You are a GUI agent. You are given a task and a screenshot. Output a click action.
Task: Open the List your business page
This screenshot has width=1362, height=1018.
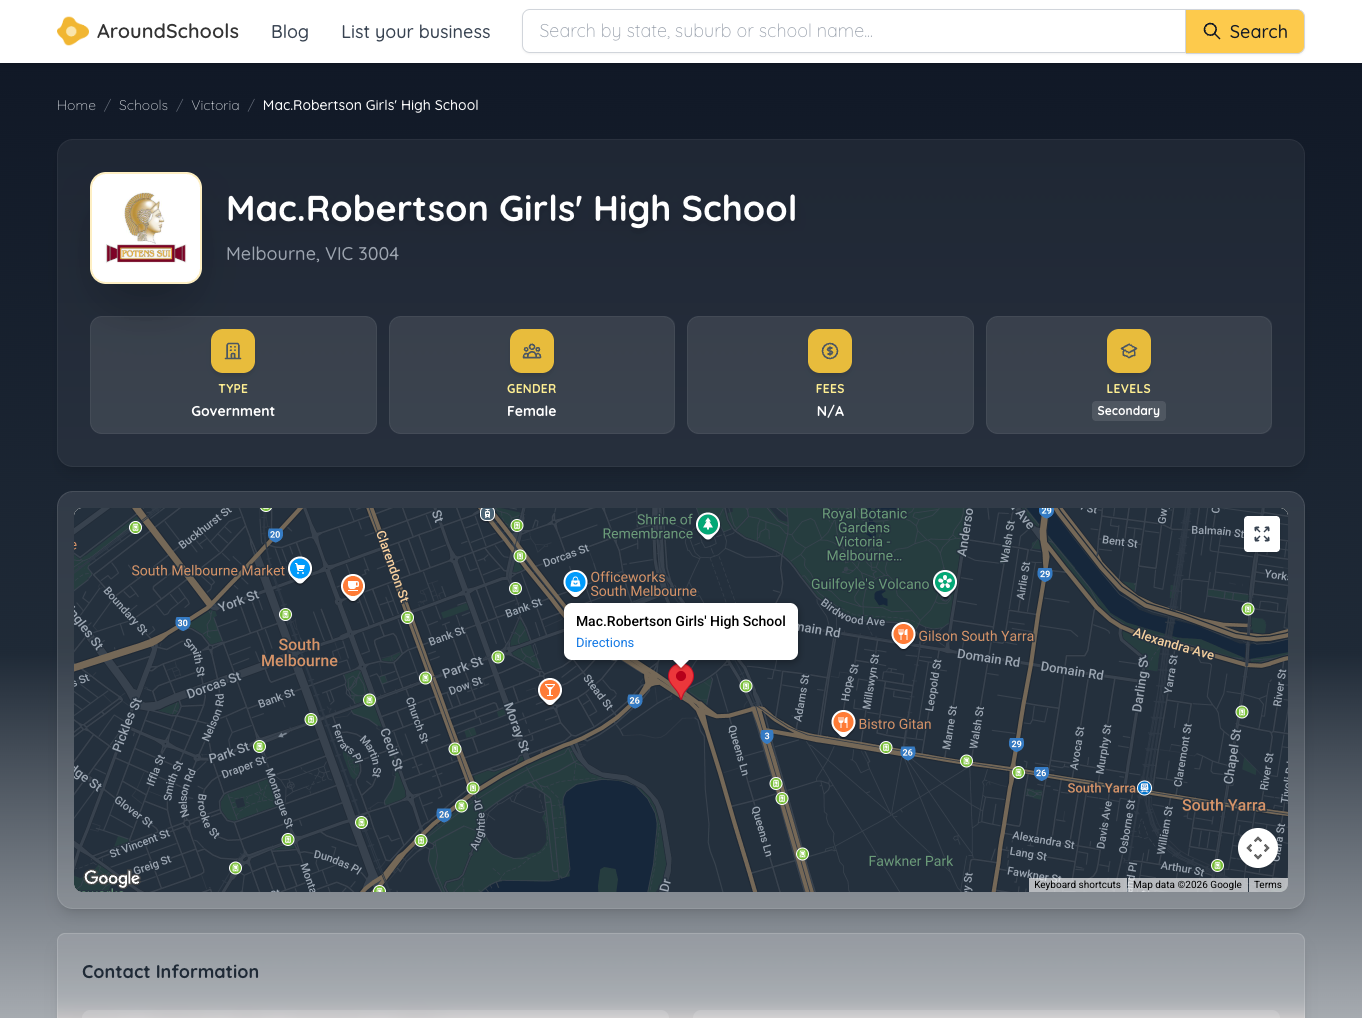click(415, 31)
